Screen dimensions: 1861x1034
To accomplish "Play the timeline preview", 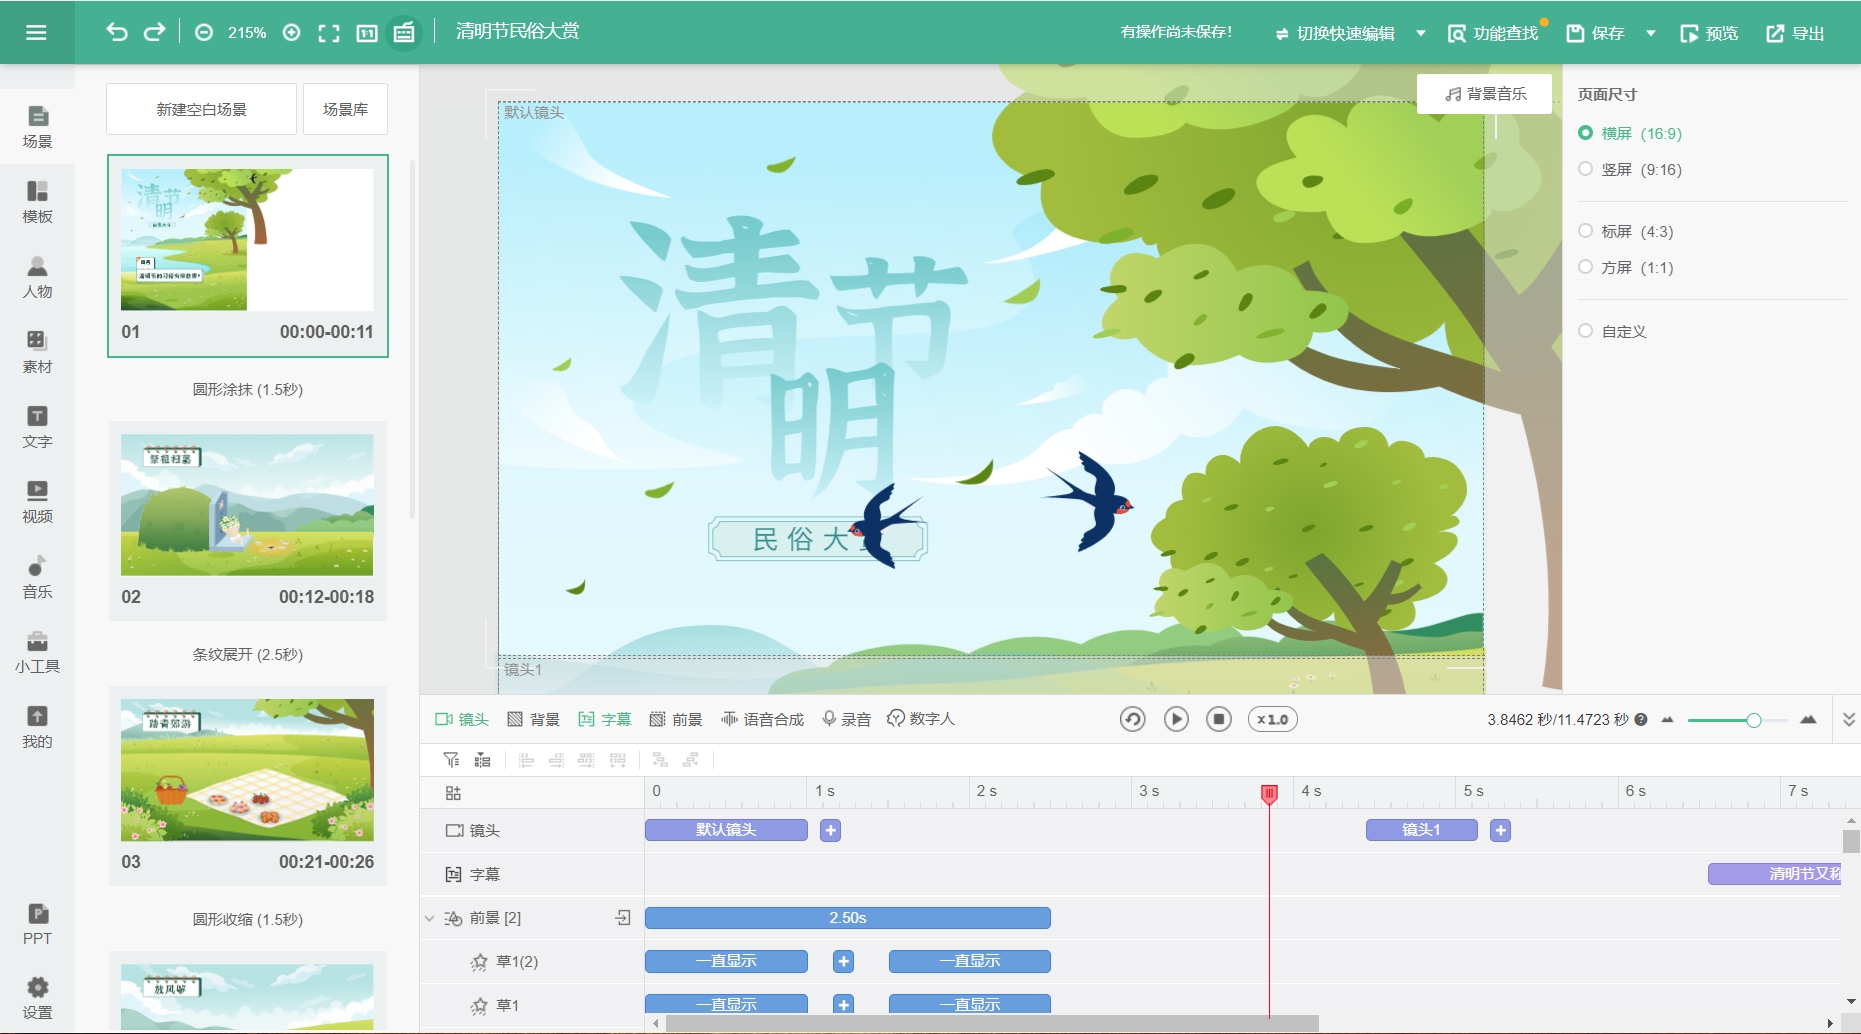I will (1176, 719).
